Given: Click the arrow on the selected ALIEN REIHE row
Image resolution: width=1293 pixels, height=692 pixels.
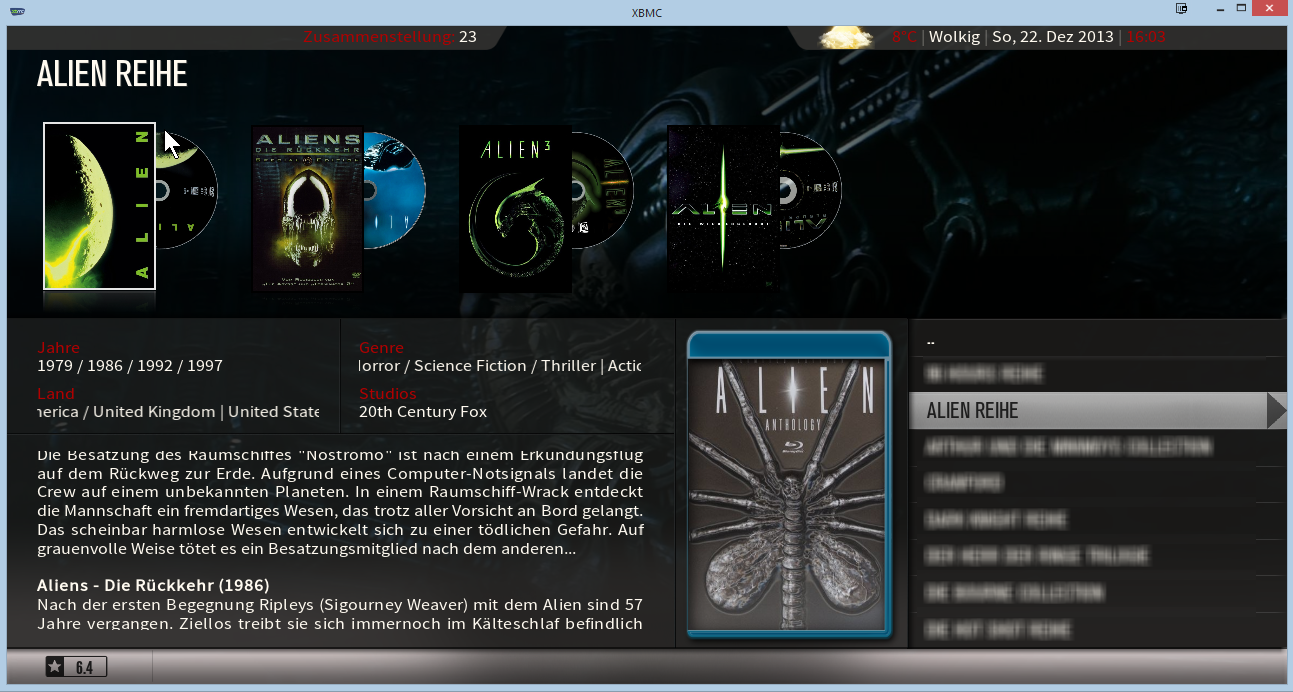Looking at the screenshot, I should pyautogui.click(x=1276, y=411).
